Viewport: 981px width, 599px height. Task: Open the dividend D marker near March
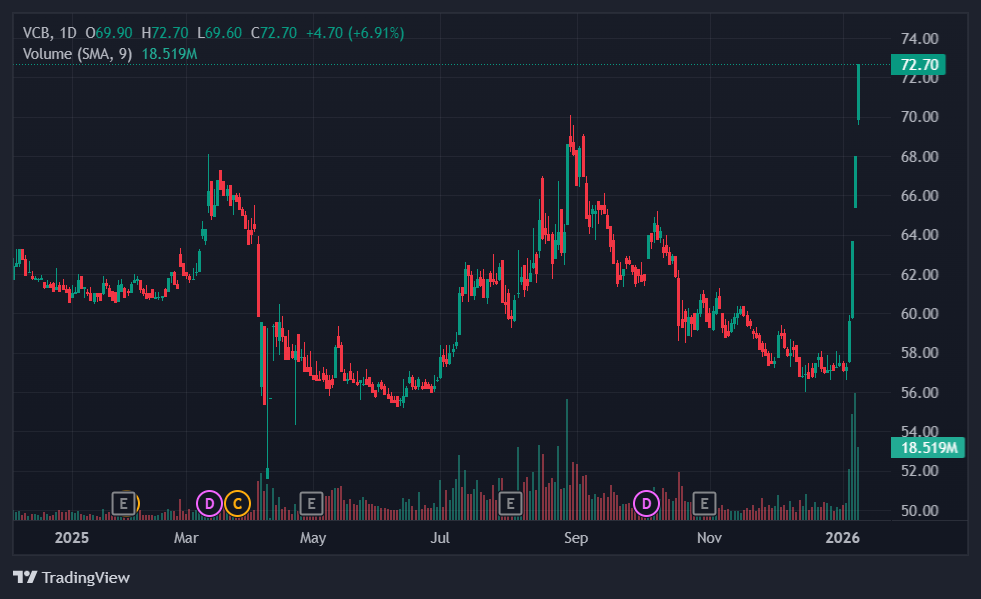click(x=209, y=502)
